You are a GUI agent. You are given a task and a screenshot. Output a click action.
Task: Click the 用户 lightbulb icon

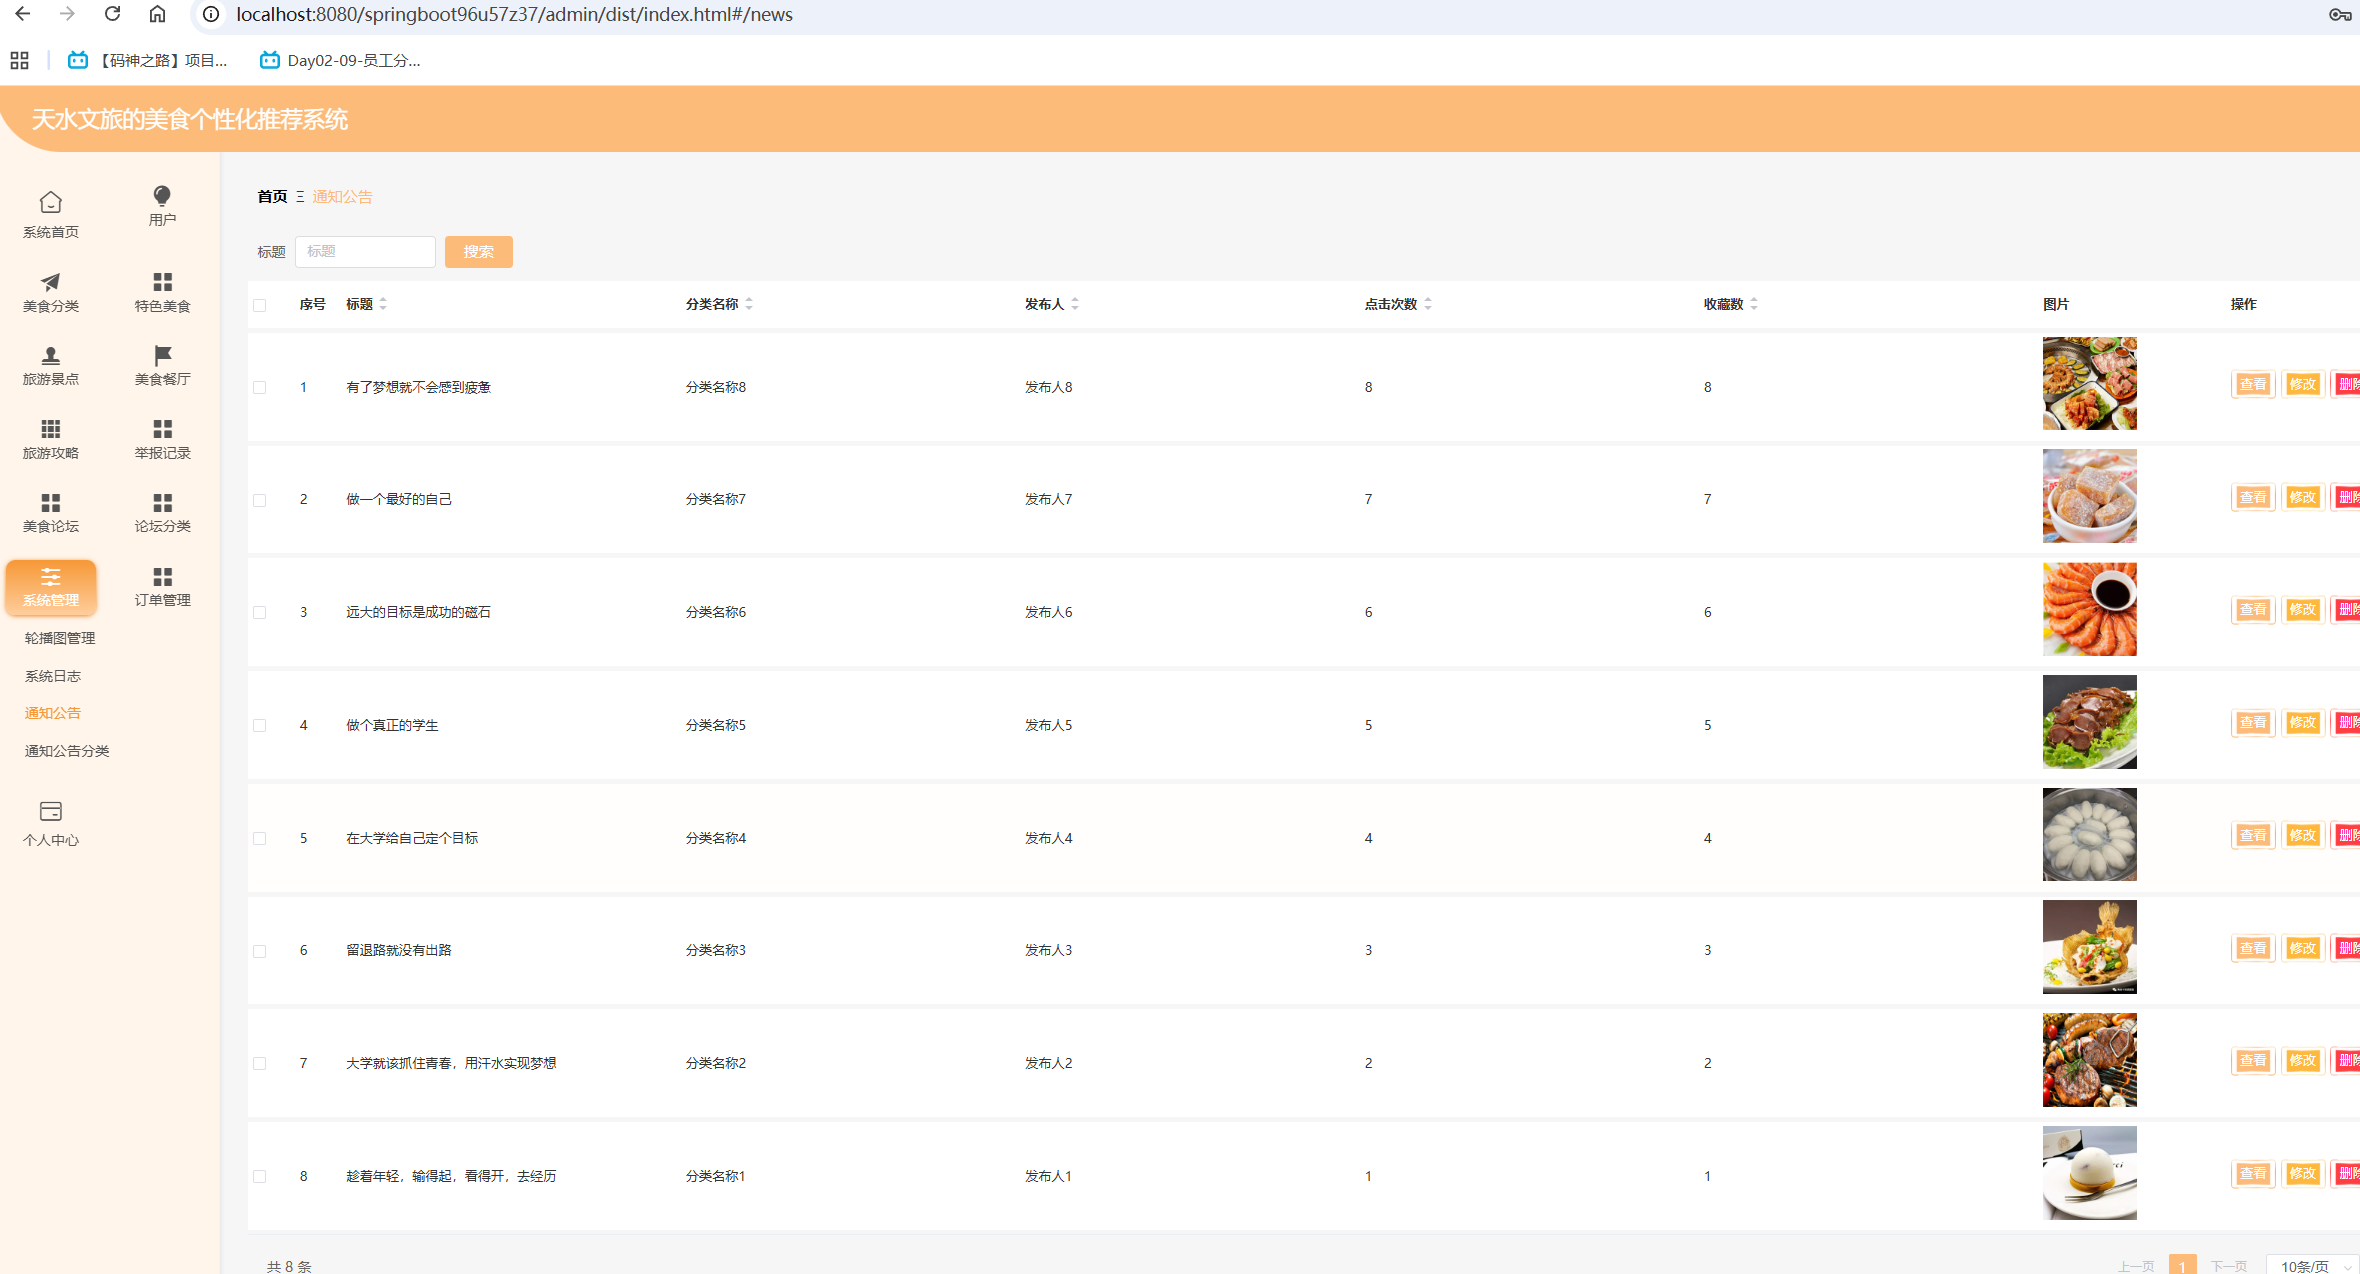161,196
